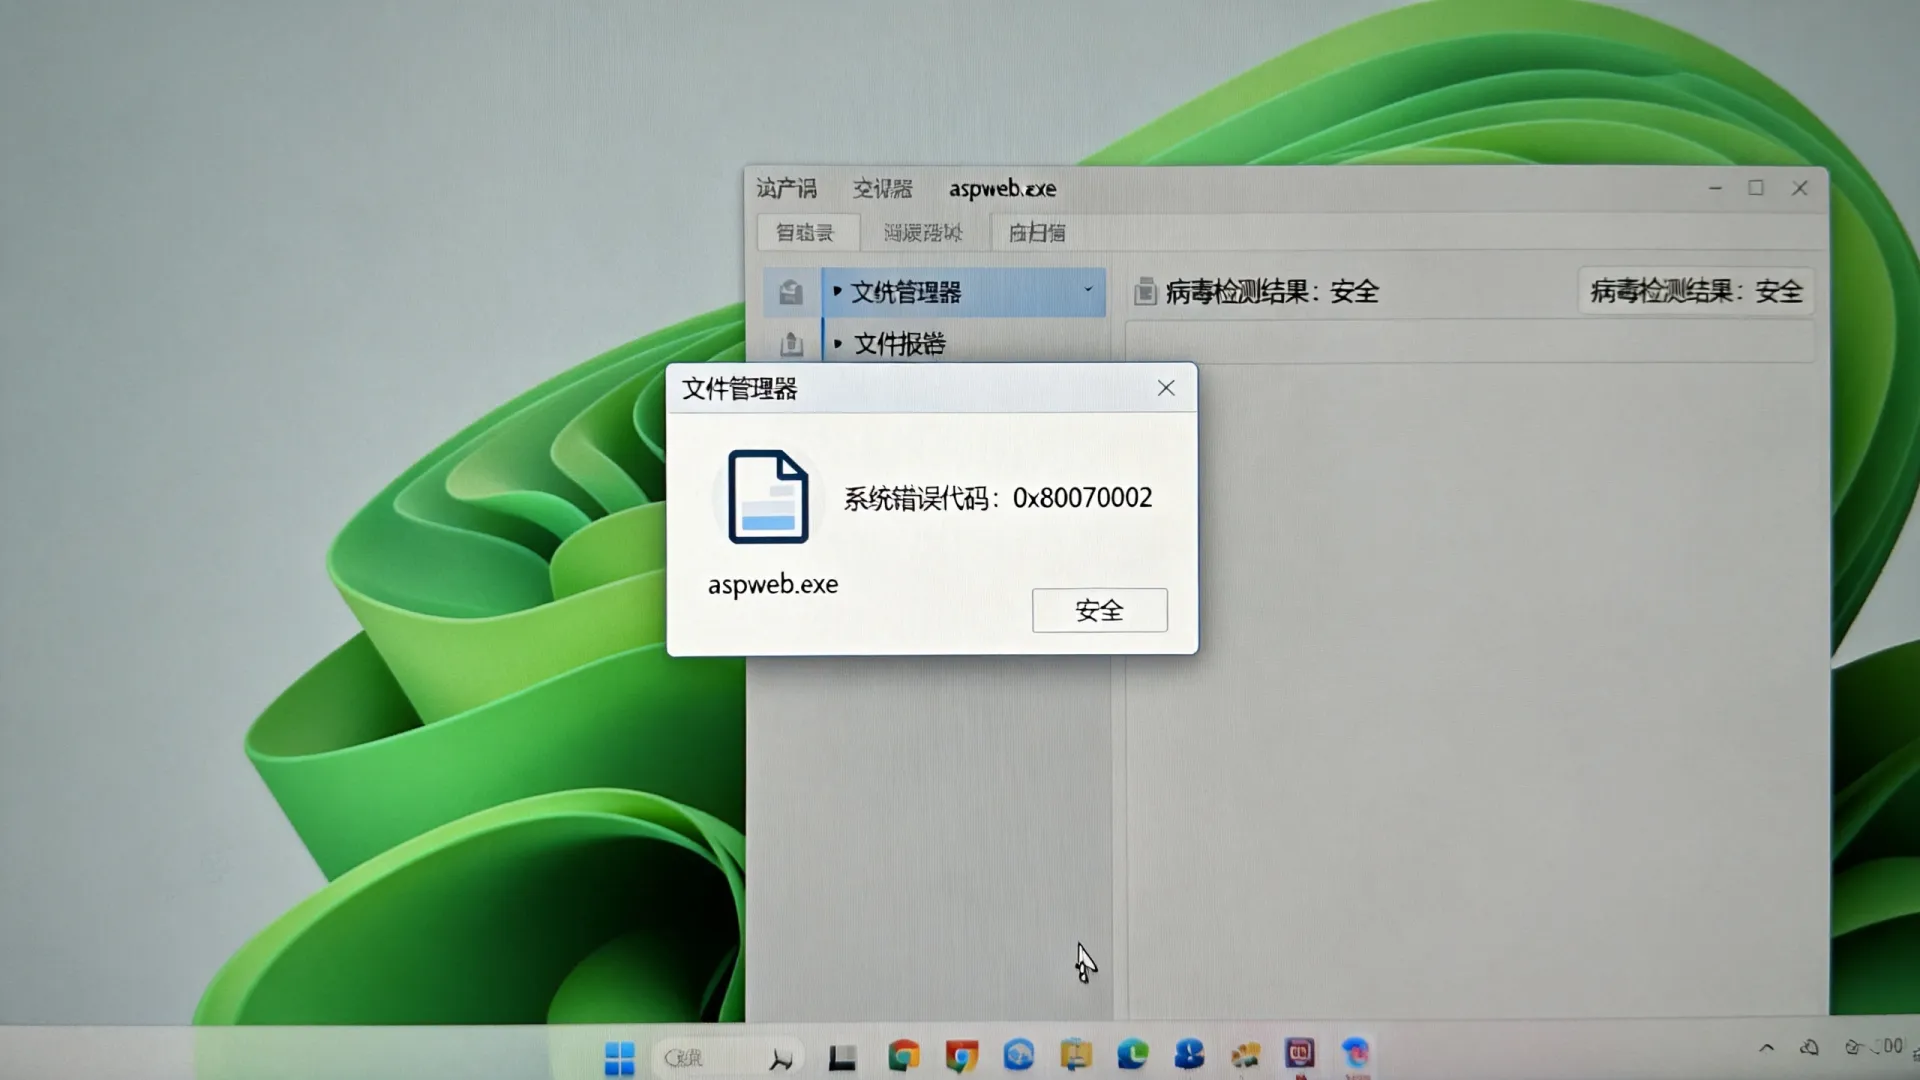Close the aspweb.exe main window

1800,188
